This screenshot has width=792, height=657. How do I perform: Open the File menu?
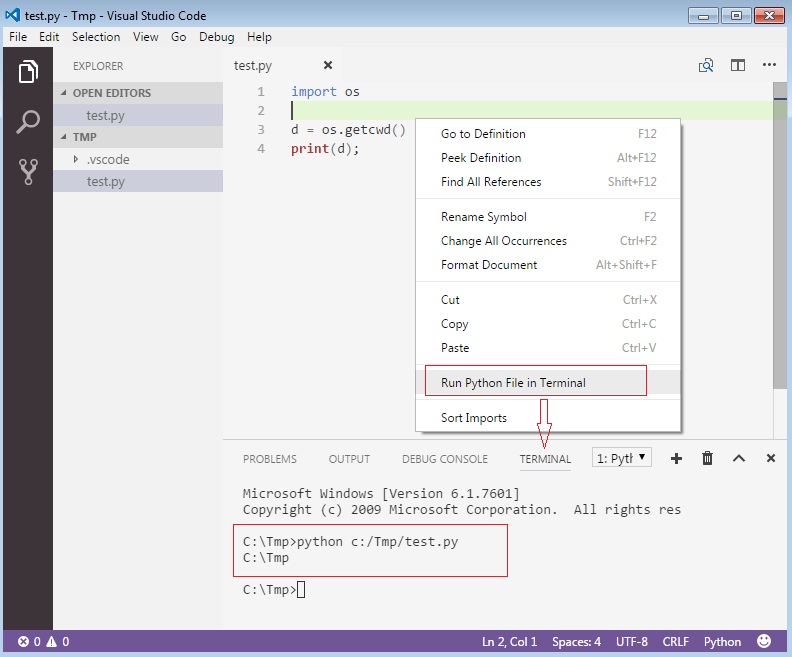click(x=18, y=37)
